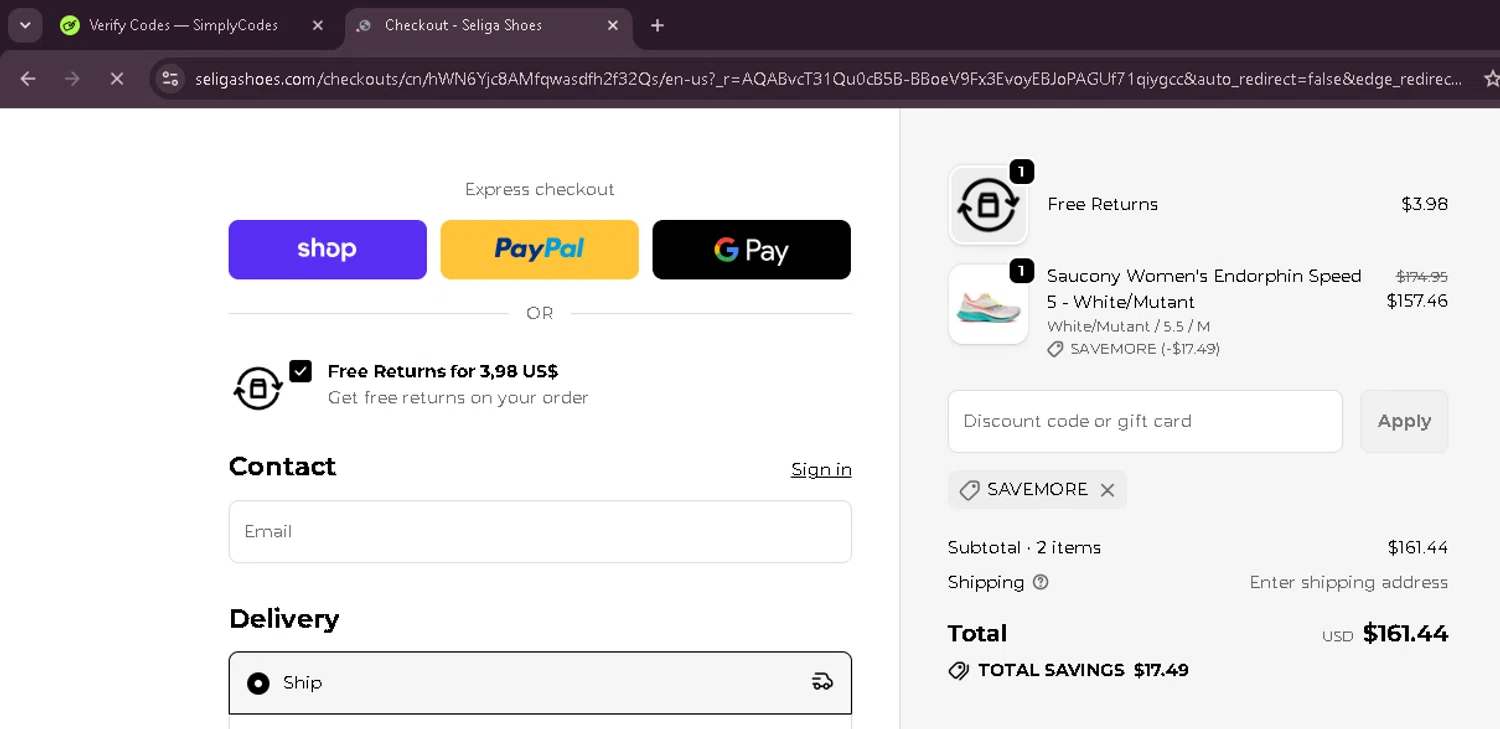Click Free Returns product thumbnail
Viewport: 1500px width, 729px height.
[988, 204]
